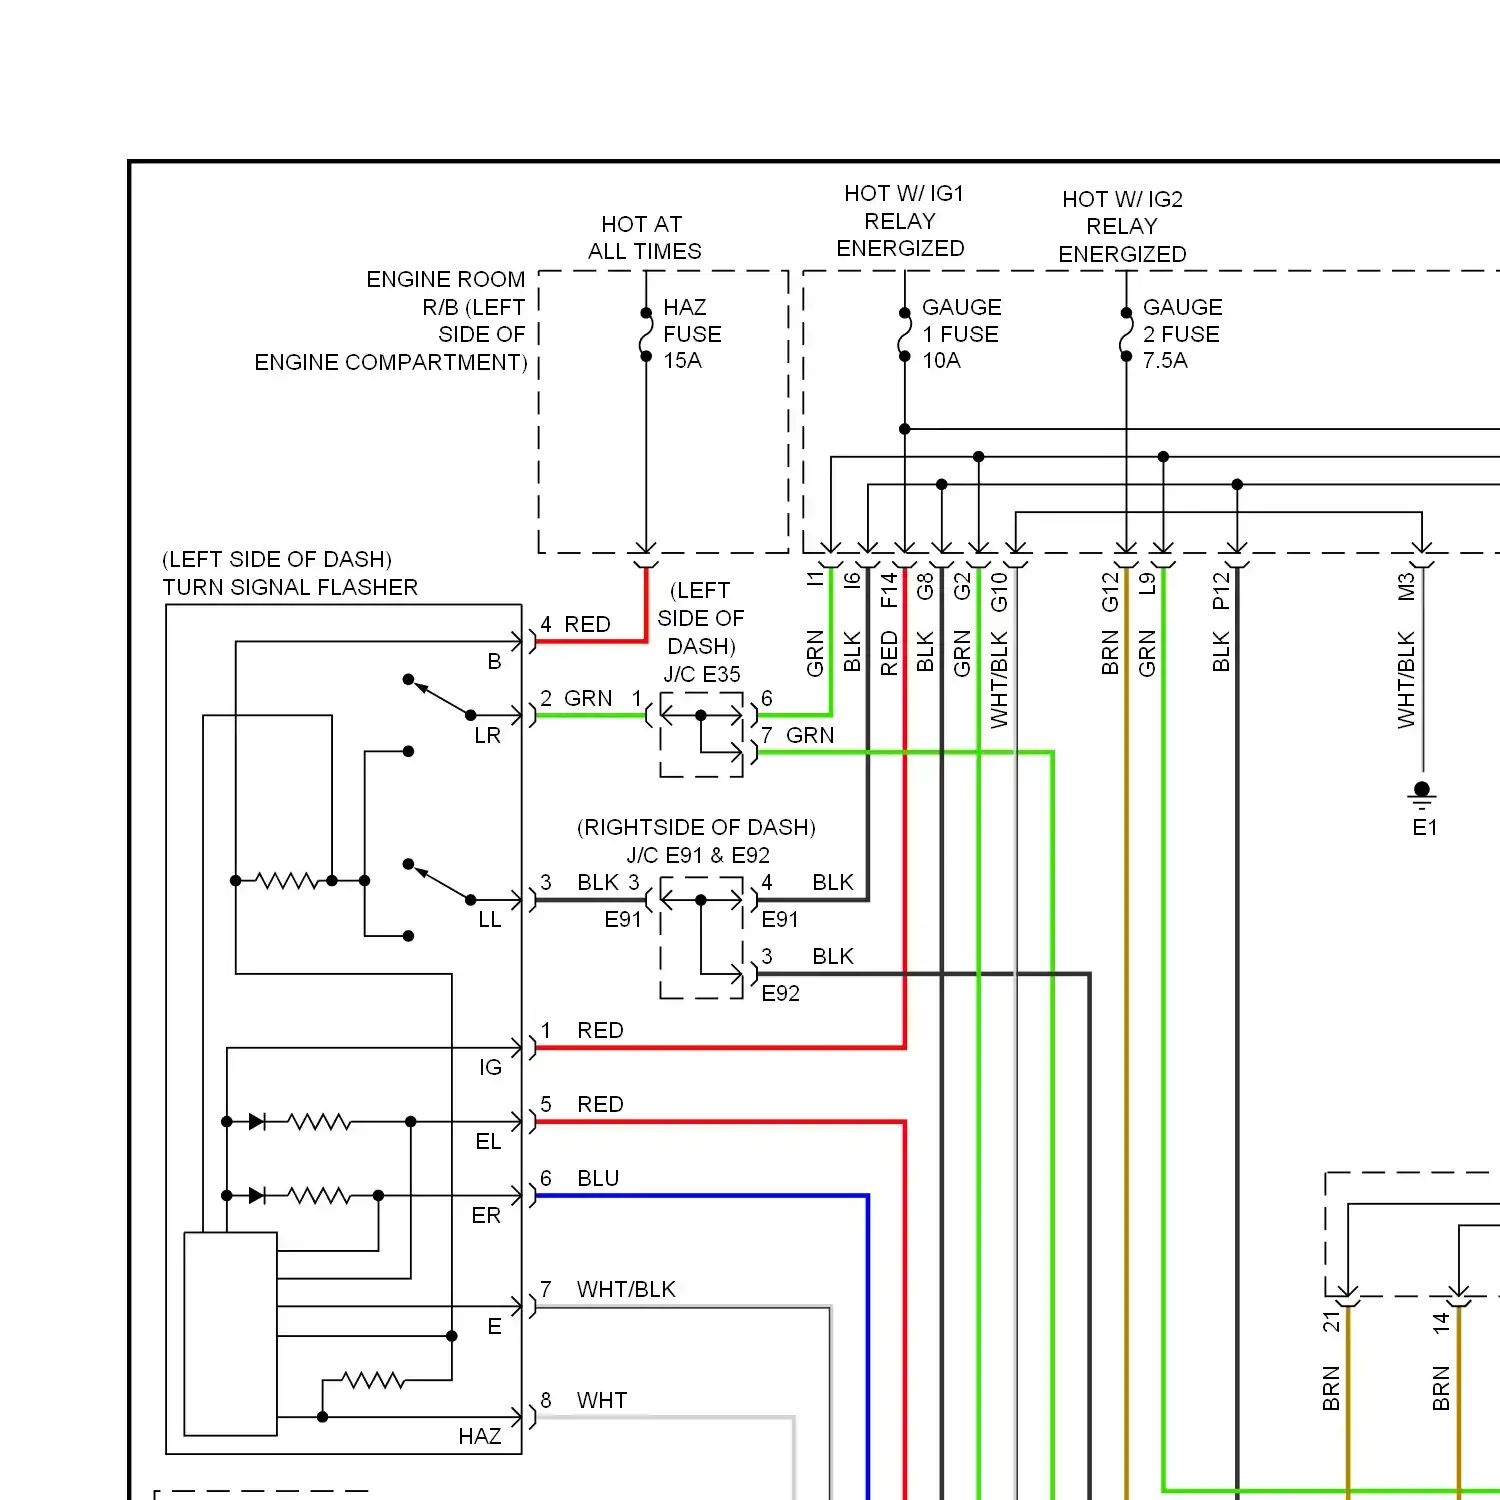Click the resistor above HAZ terminal
Screen dimensions: 1500x1500
pyautogui.click(x=373, y=1381)
